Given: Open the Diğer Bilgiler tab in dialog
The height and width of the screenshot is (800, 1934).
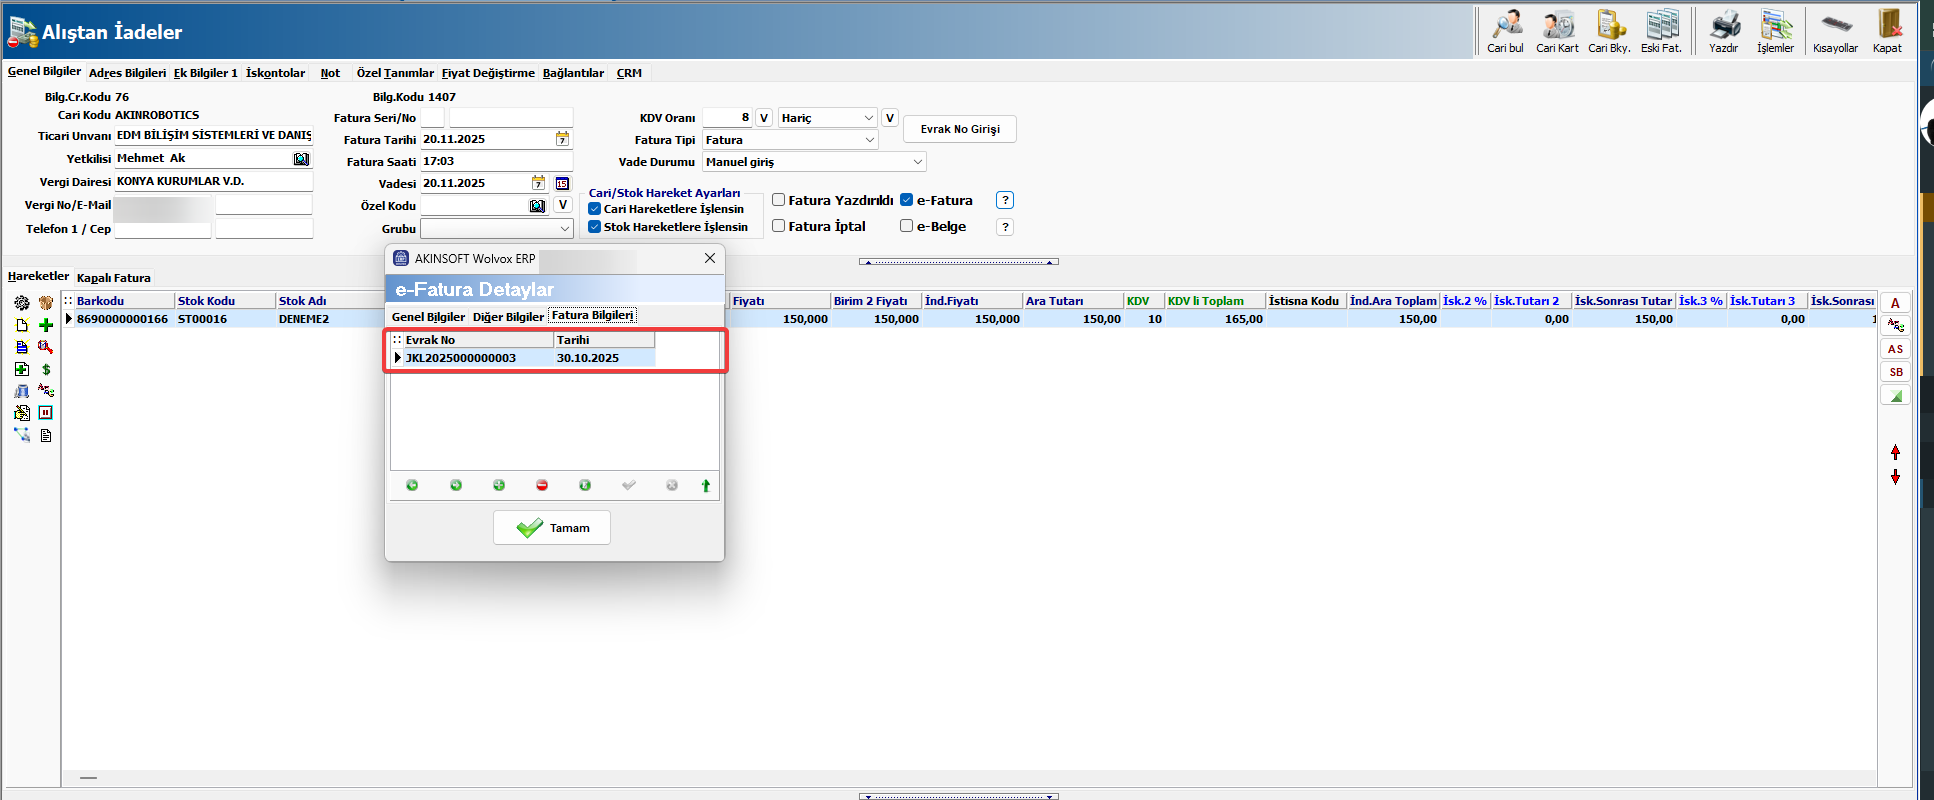Looking at the screenshot, I should 508,317.
